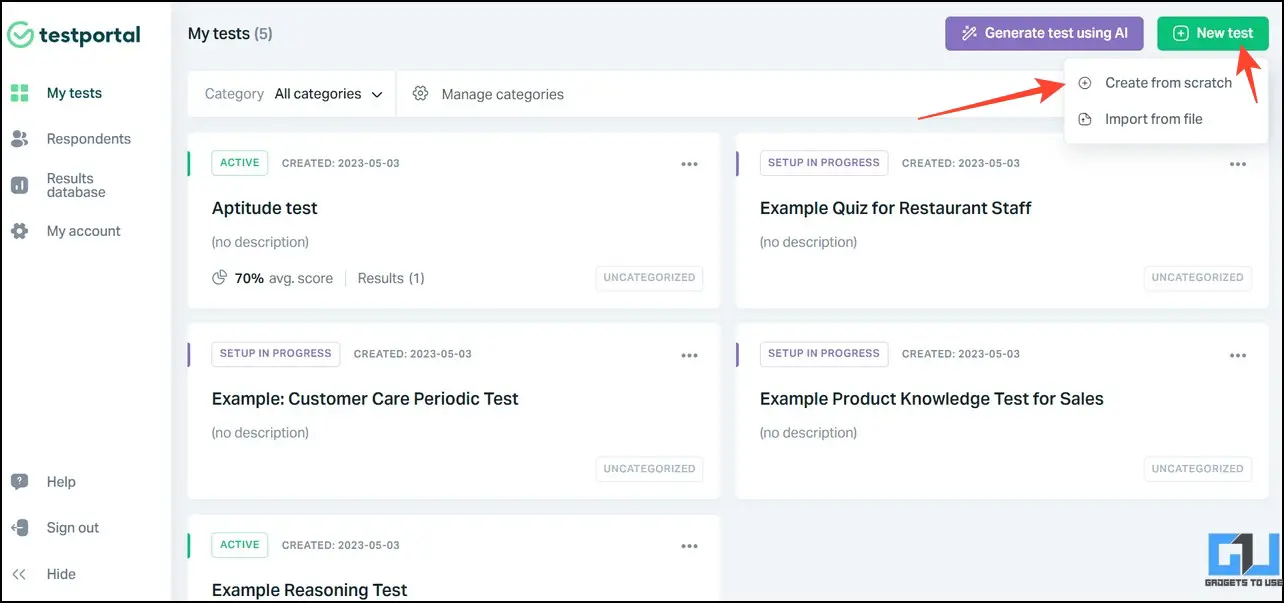Click the My tests (5) page heading
The width and height of the screenshot is (1284, 603).
[230, 34]
